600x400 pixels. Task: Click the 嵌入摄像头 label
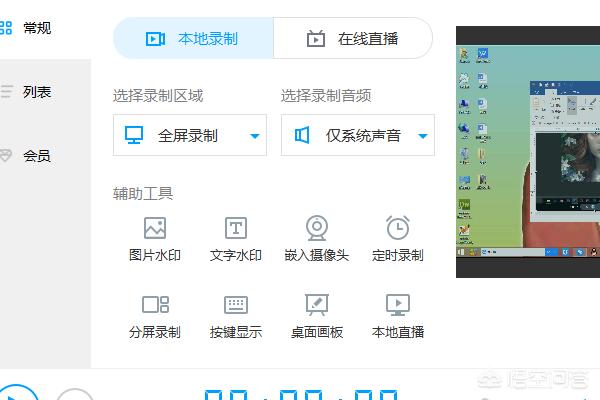click(x=317, y=255)
